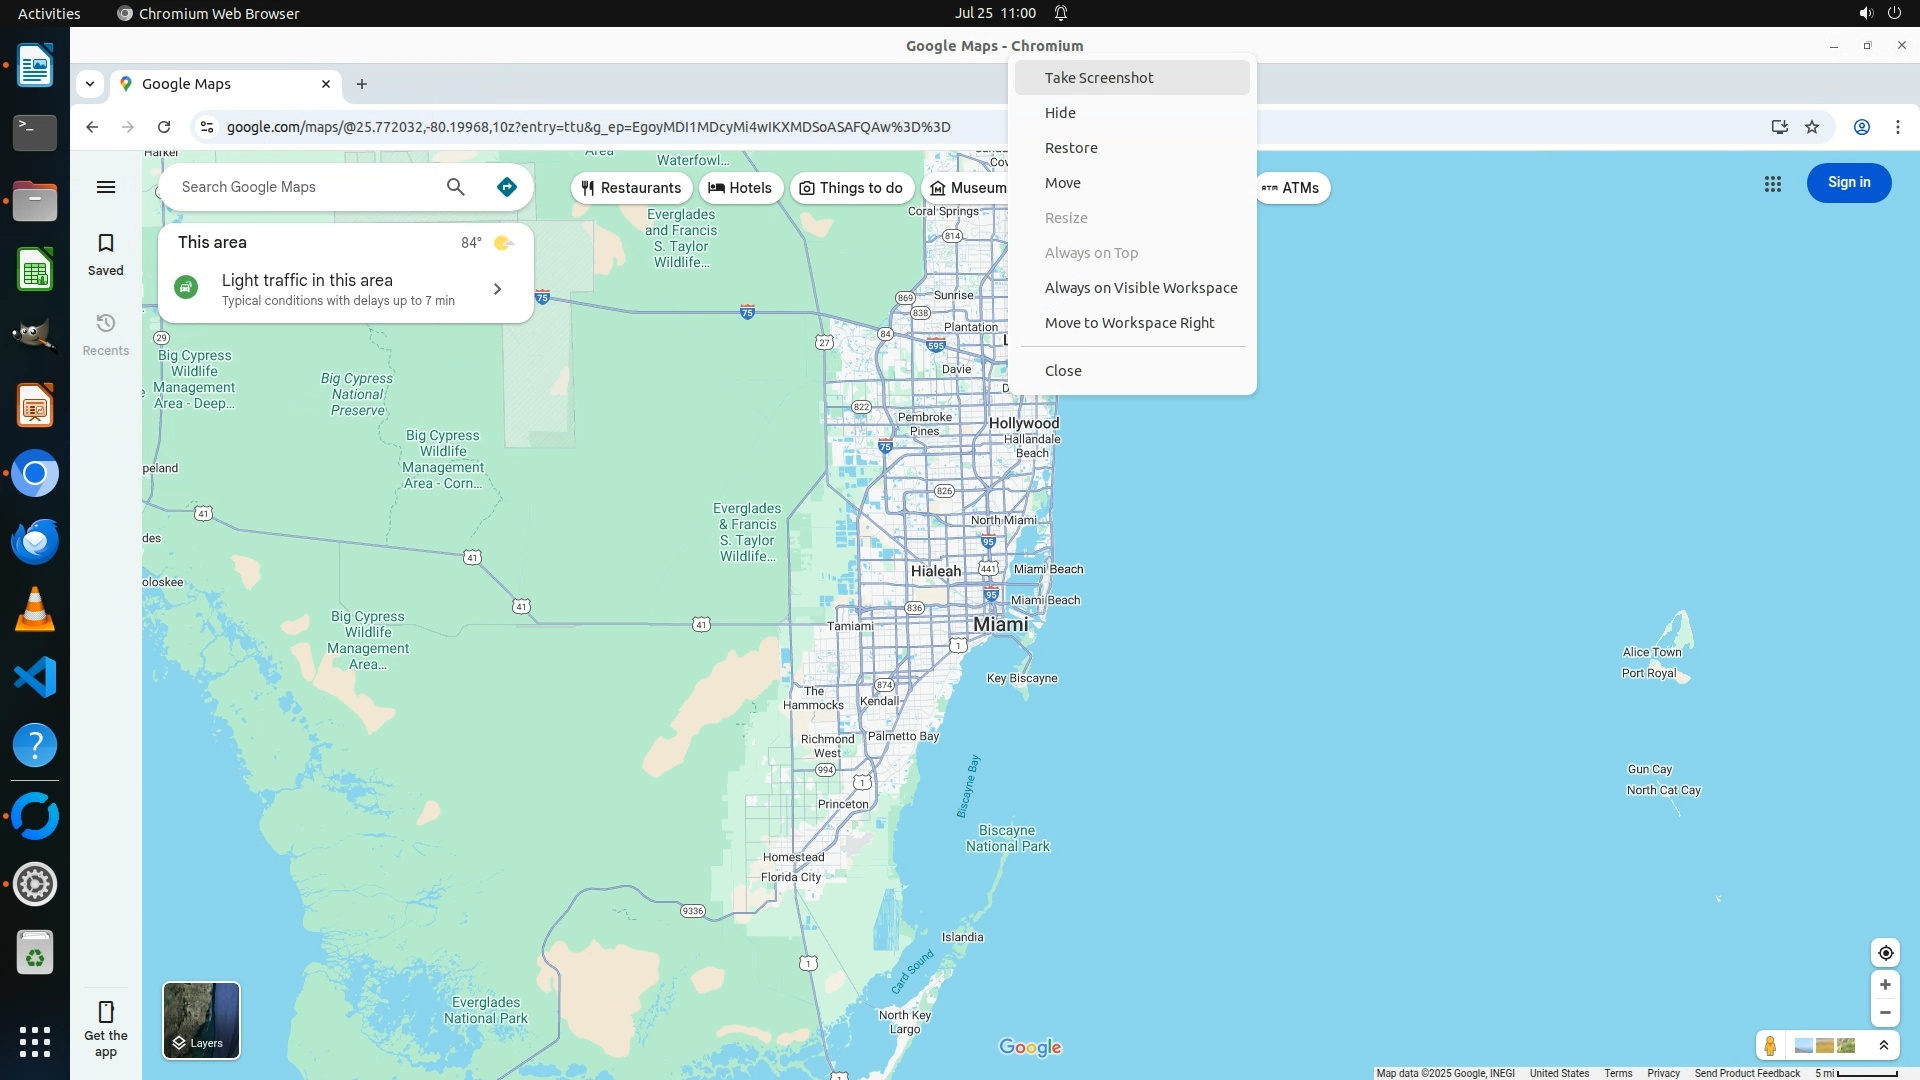Open the tab search dropdown arrow
Viewport: 1920px width, 1080px height.
[x=90, y=84]
